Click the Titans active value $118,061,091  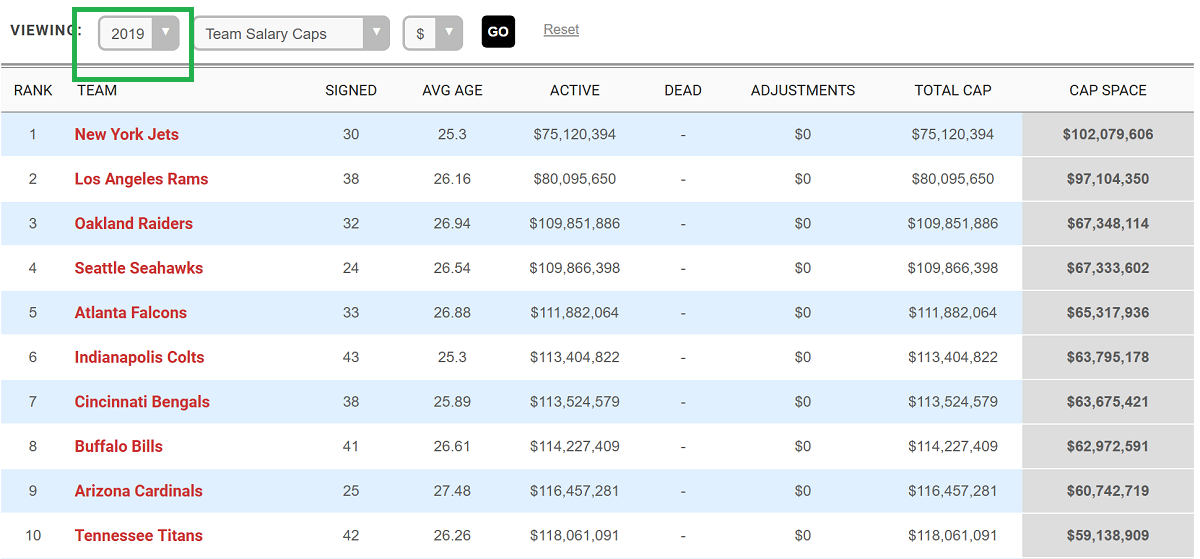pos(575,535)
